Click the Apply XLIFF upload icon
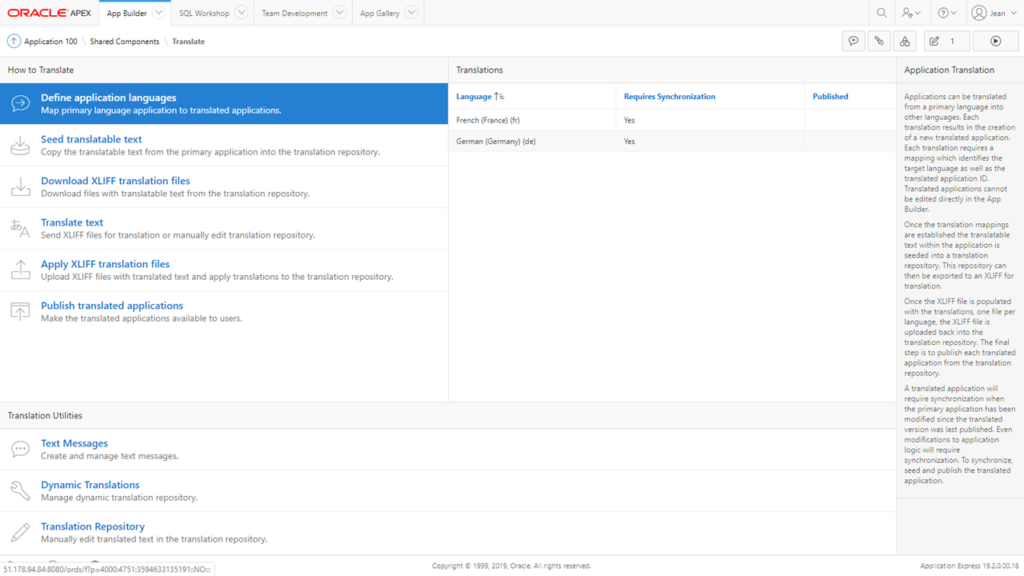The height and width of the screenshot is (576, 1024). (x=20, y=270)
